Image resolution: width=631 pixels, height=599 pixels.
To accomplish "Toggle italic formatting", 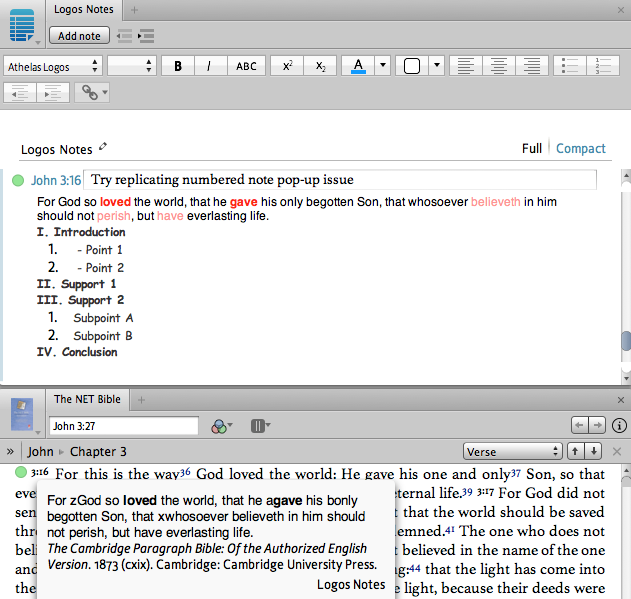I will [210, 66].
